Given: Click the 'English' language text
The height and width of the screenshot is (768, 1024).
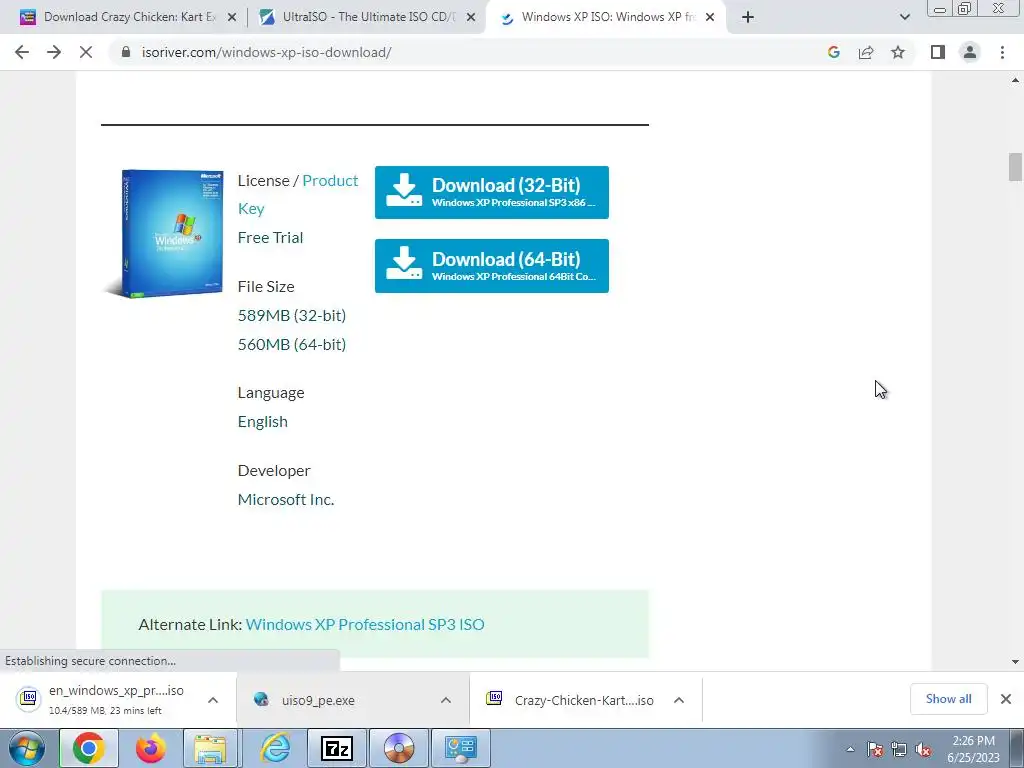Looking at the screenshot, I should click(263, 422).
